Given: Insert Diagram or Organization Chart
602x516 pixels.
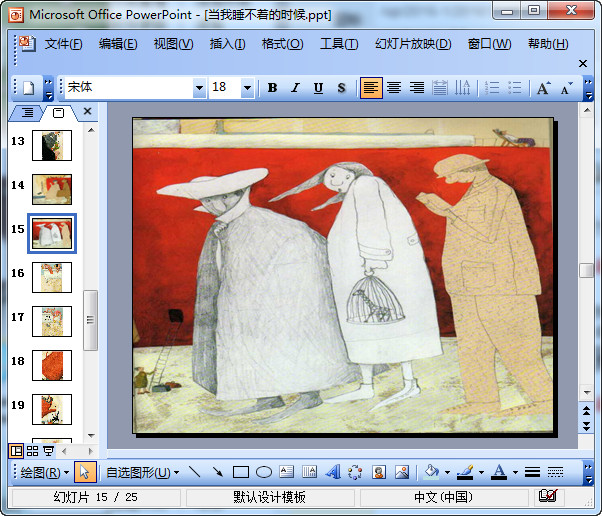Looking at the screenshot, I should pos(355,472).
